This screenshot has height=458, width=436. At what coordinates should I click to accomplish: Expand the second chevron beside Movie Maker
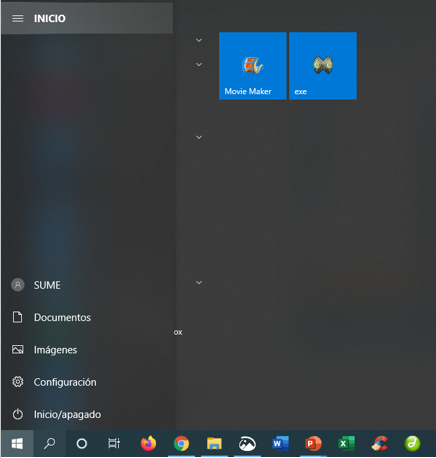click(199, 64)
